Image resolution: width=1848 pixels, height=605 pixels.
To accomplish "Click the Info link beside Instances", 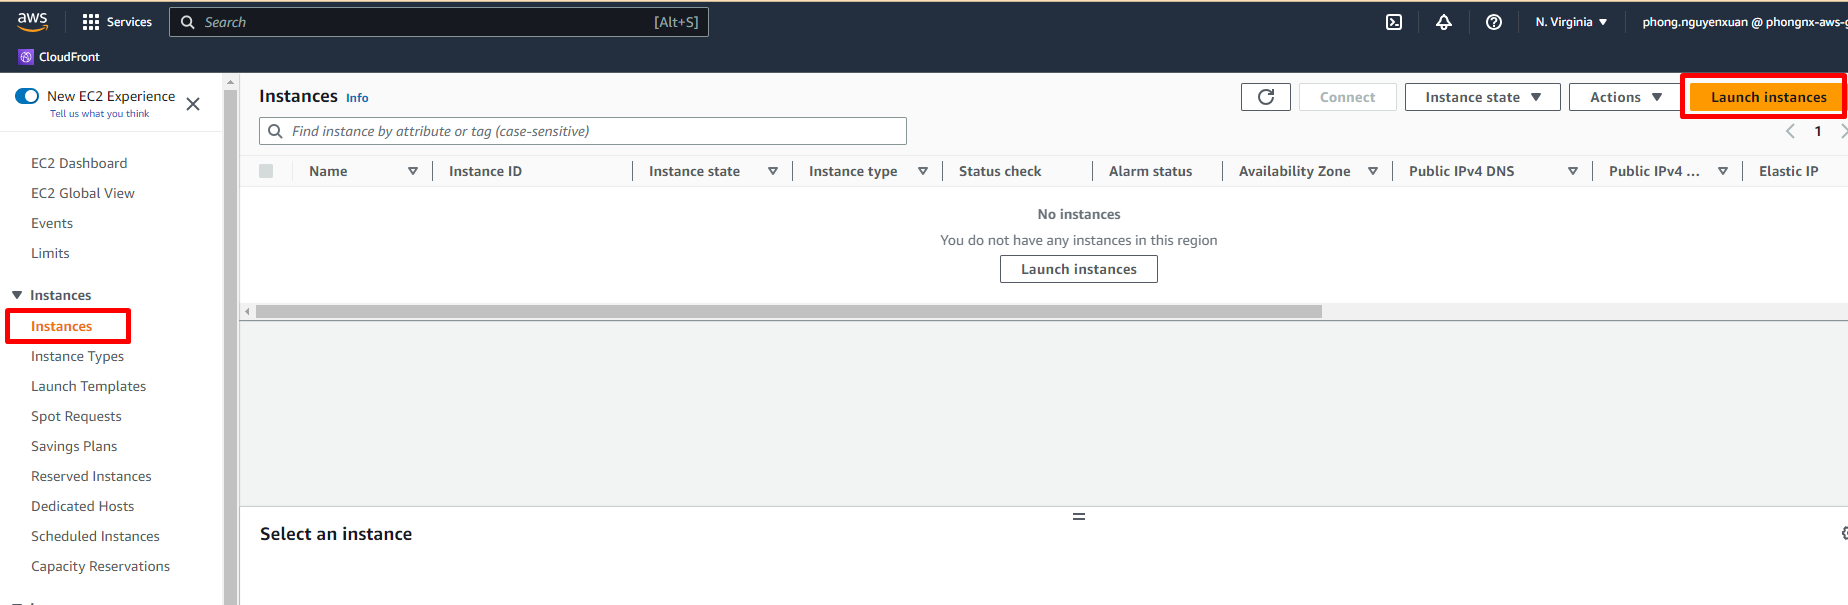I will [357, 98].
